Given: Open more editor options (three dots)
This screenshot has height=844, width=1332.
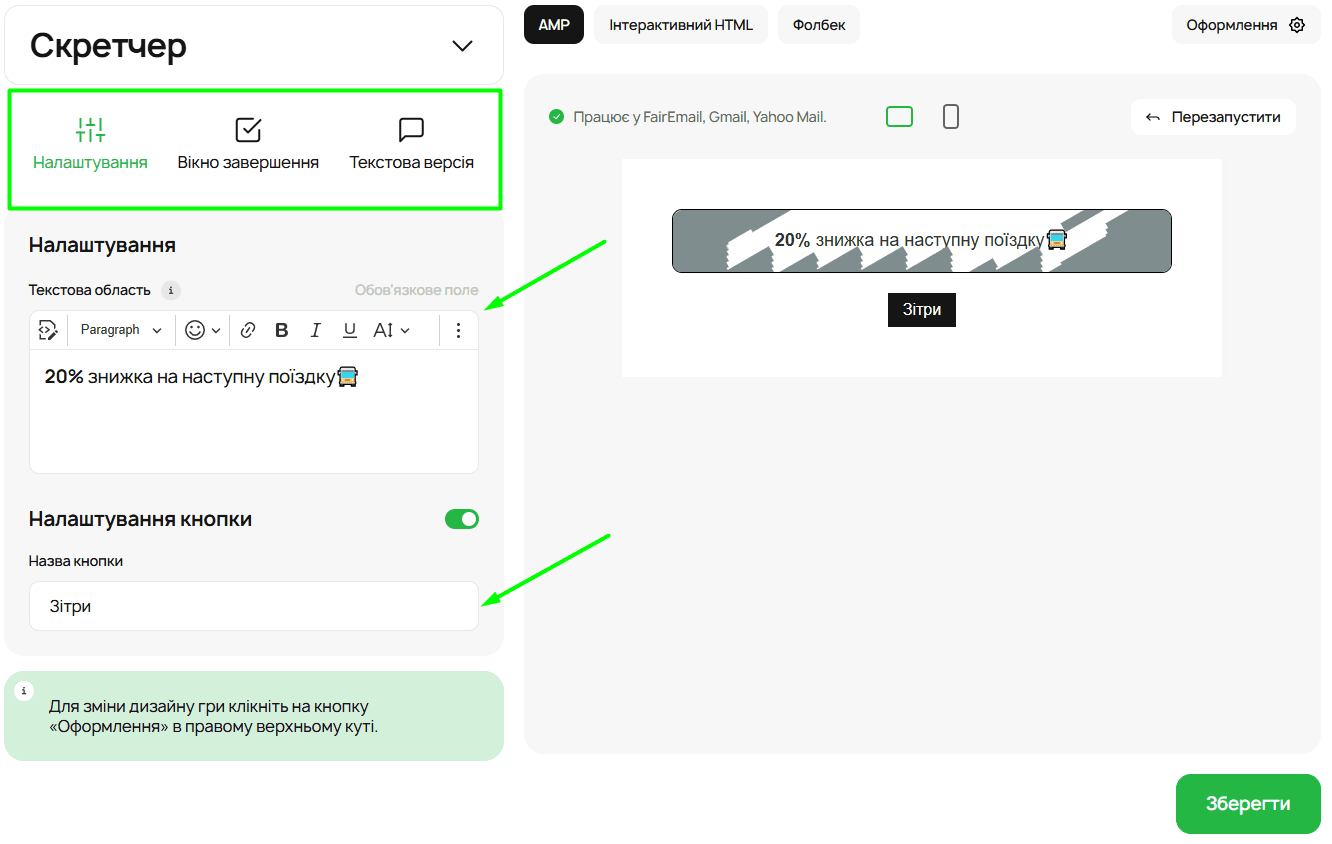Looking at the screenshot, I should pyautogui.click(x=458, y=330).
